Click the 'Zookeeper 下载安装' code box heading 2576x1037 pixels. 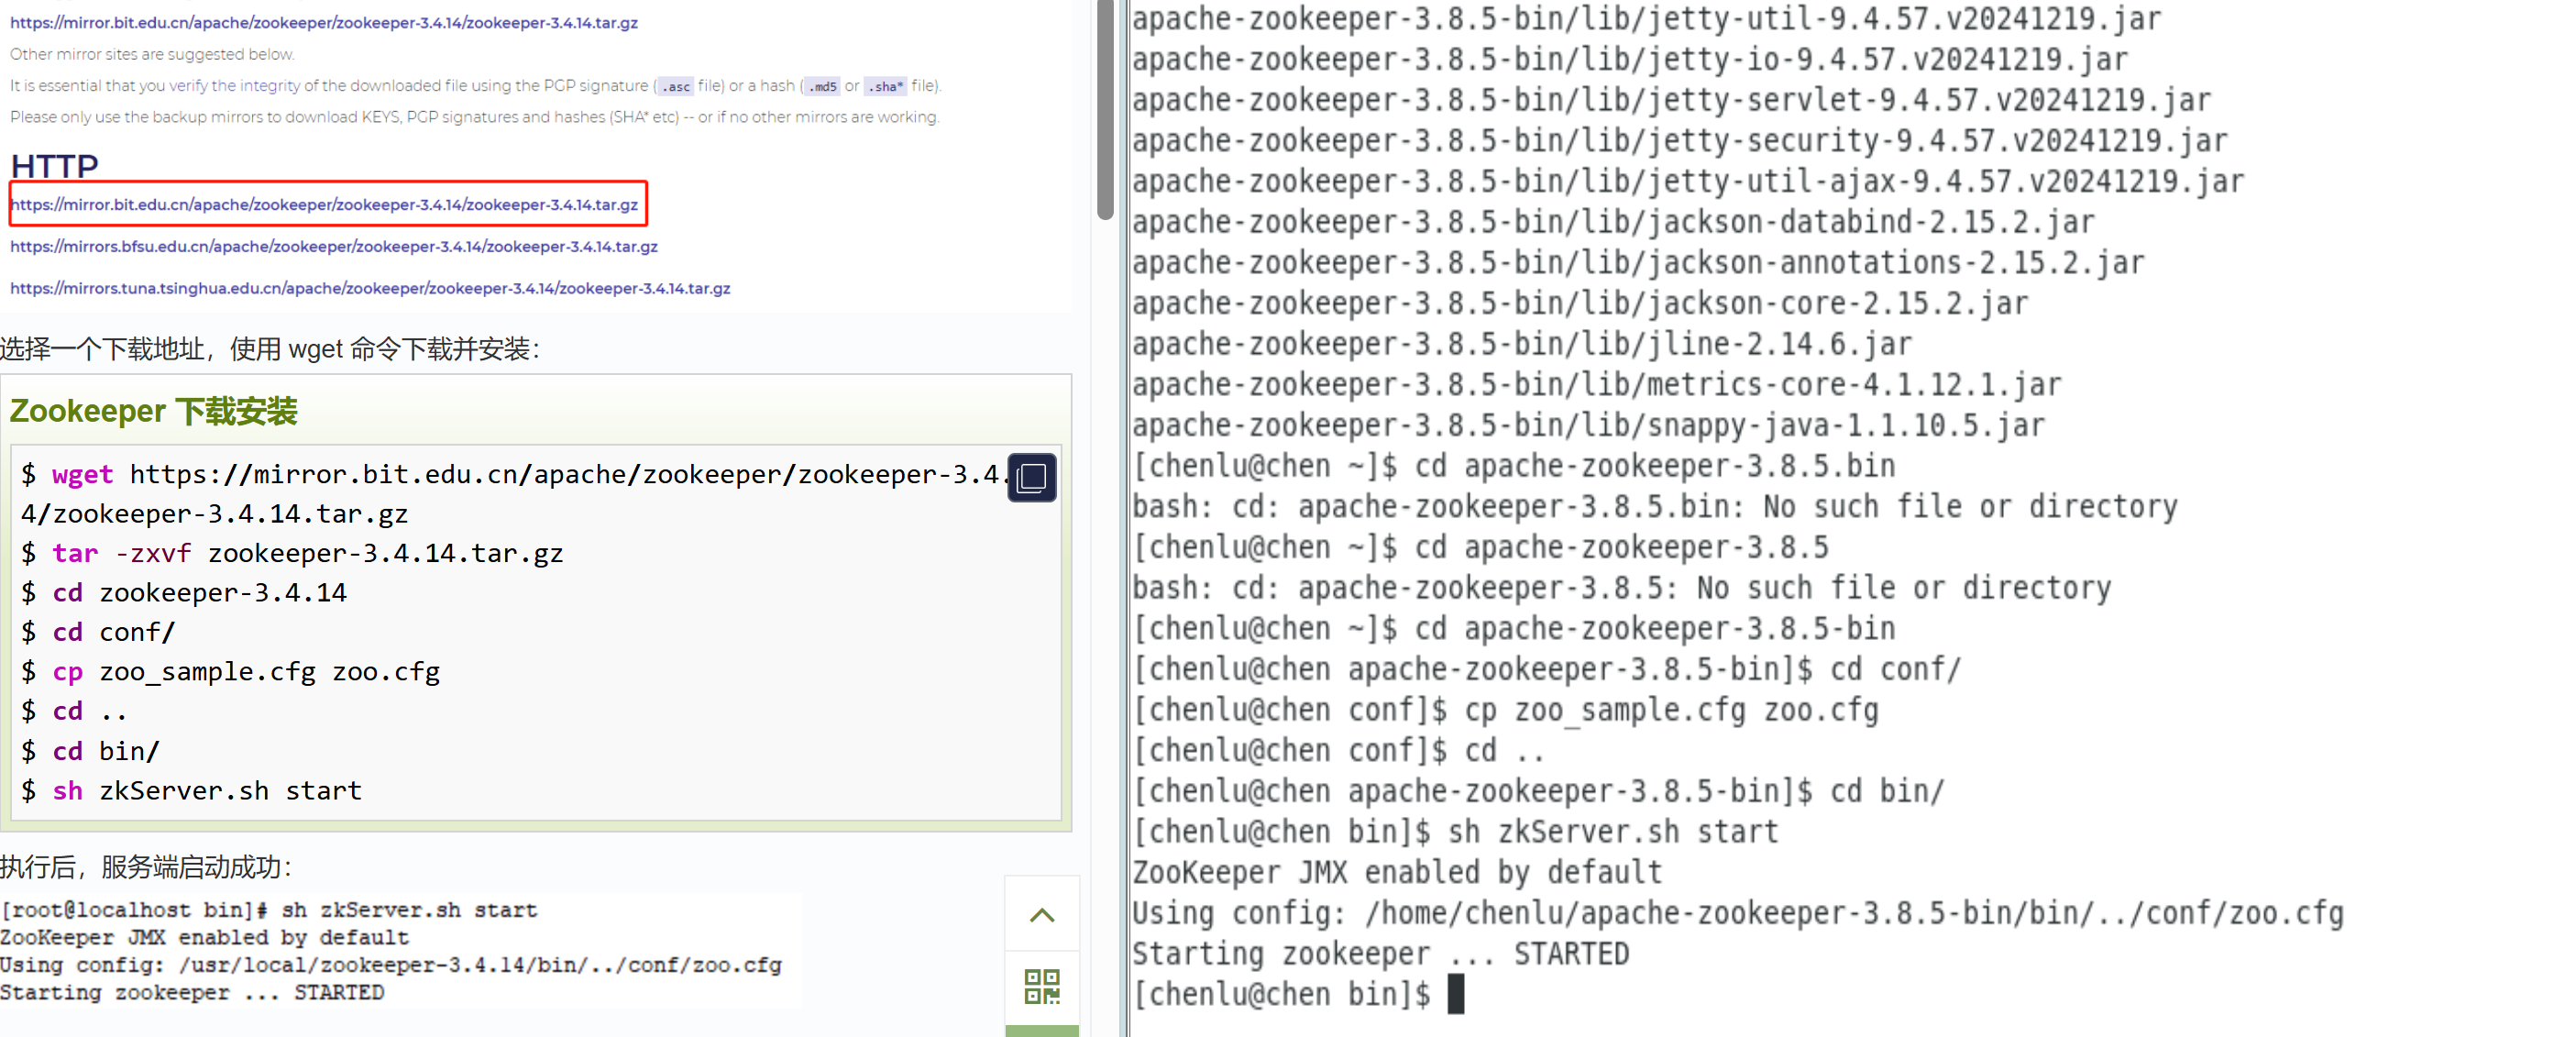(153, 411)
